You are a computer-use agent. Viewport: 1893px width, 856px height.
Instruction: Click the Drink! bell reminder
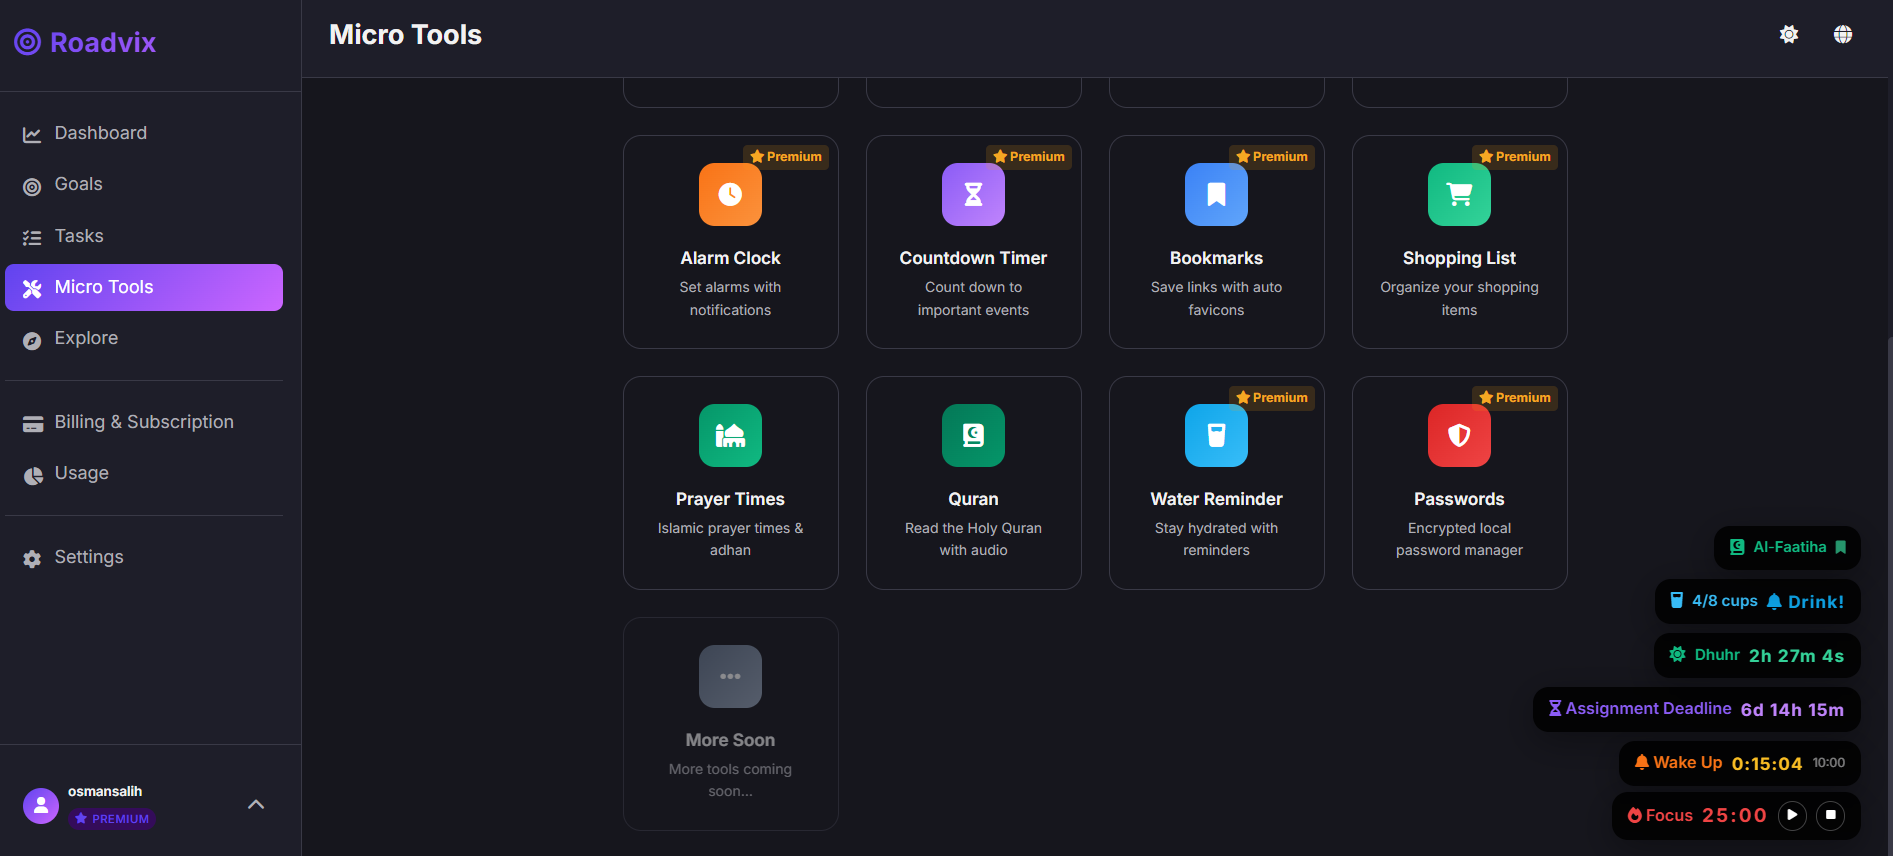1805,601
